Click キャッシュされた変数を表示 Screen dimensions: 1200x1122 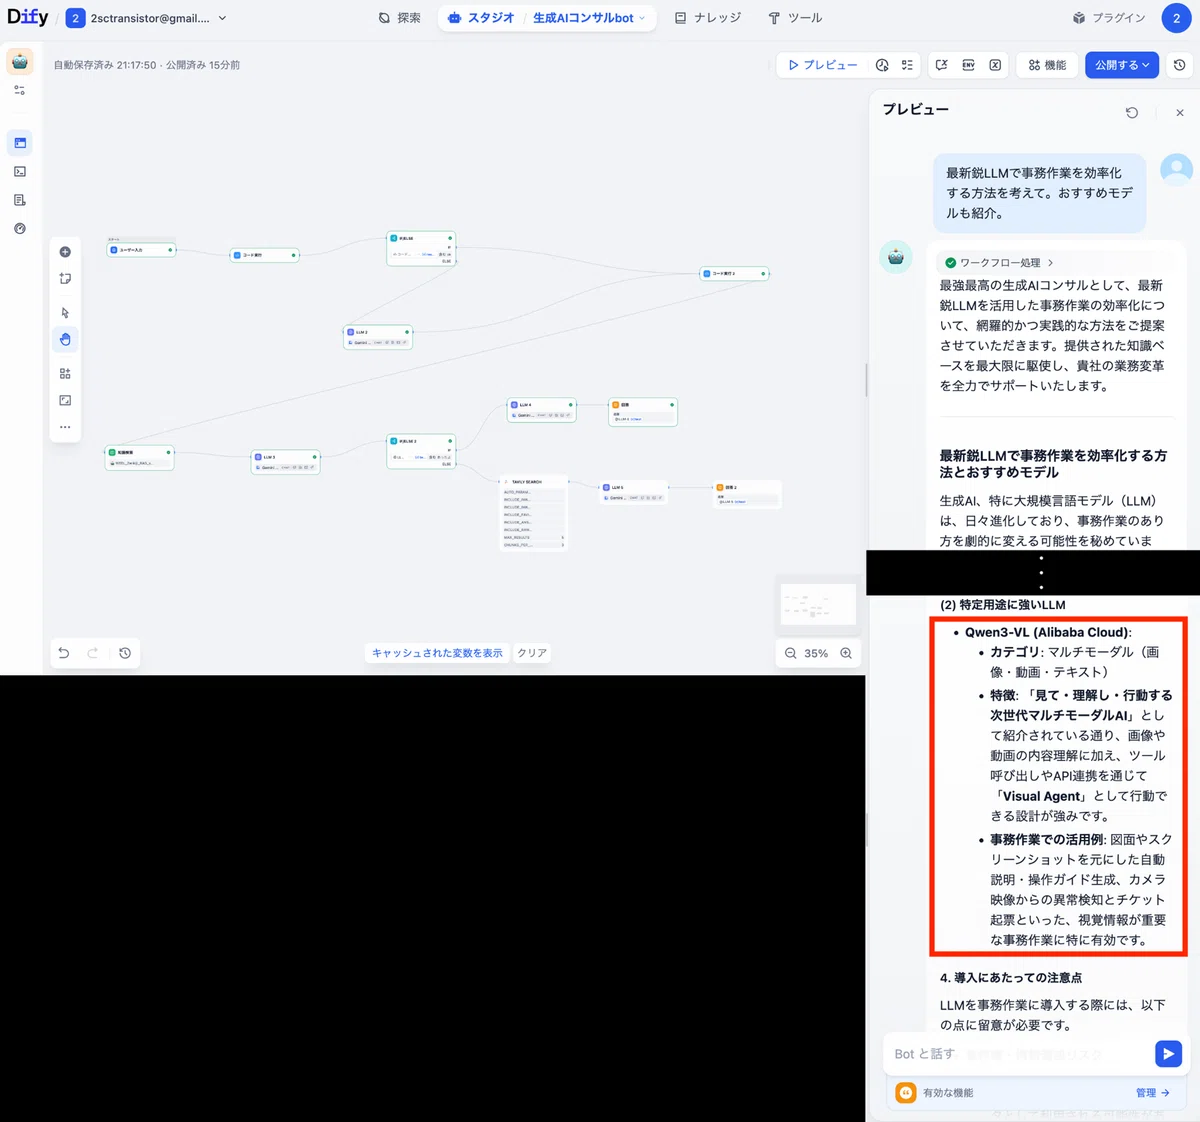tap(437, 653)
